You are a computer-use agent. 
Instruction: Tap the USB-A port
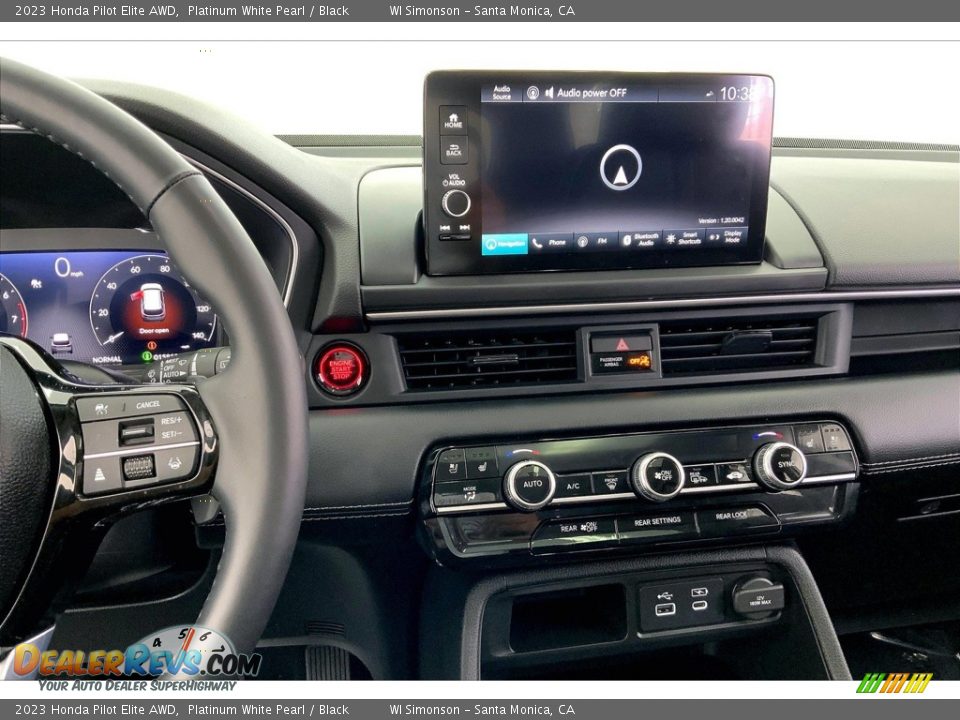(665, 609)
